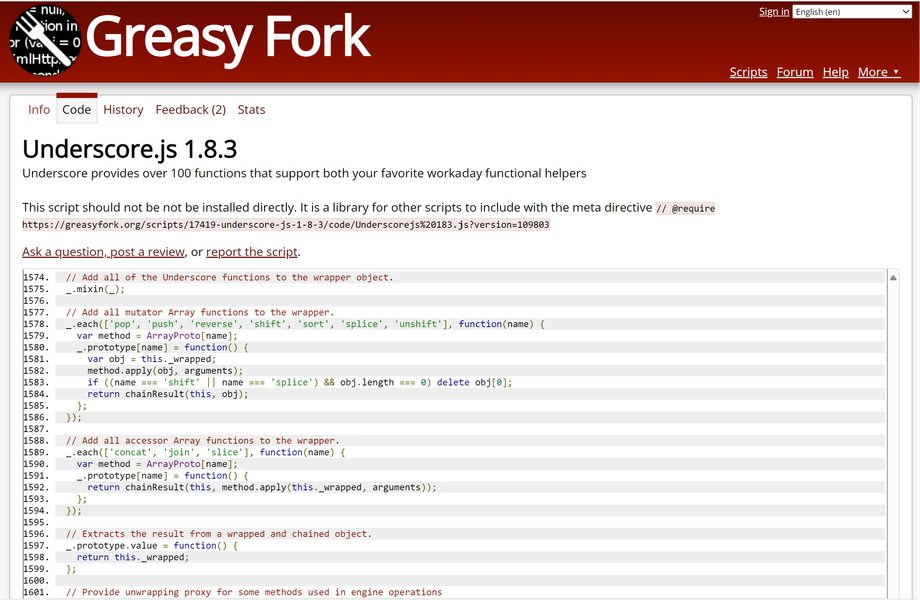Open the Feedback (2) tab
The height and width of the screenshot is (600, 920).
pos(191,110)
